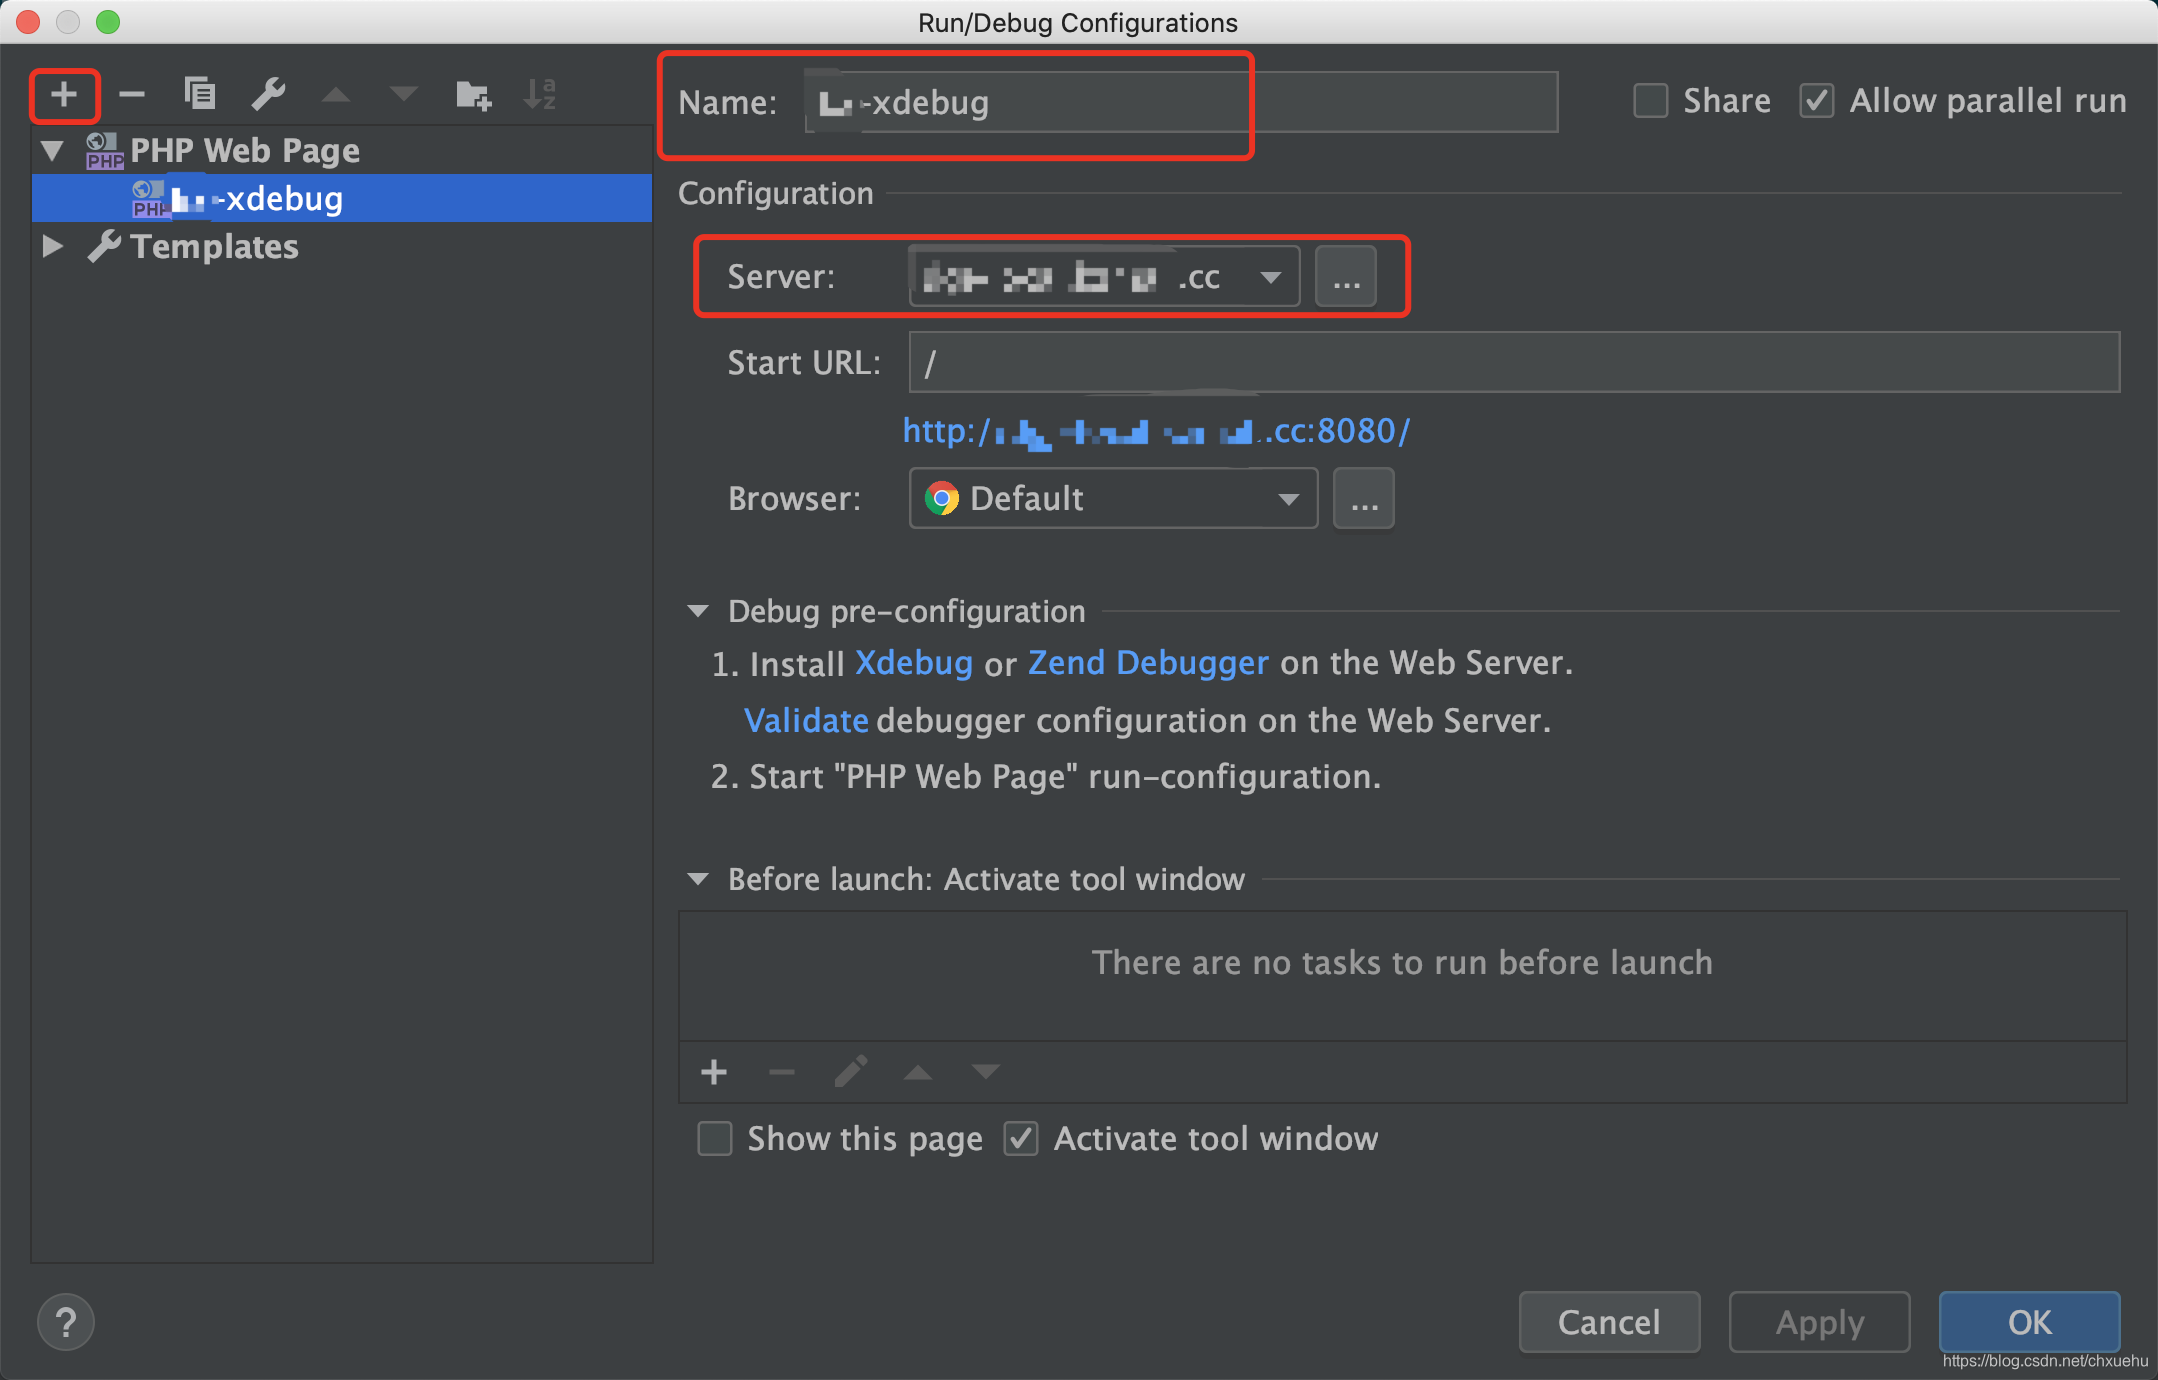Uncheck Allow parallel run
Image resolution: width=2158 pixels, height=1380 pixels.
[x=1816, y=101]
